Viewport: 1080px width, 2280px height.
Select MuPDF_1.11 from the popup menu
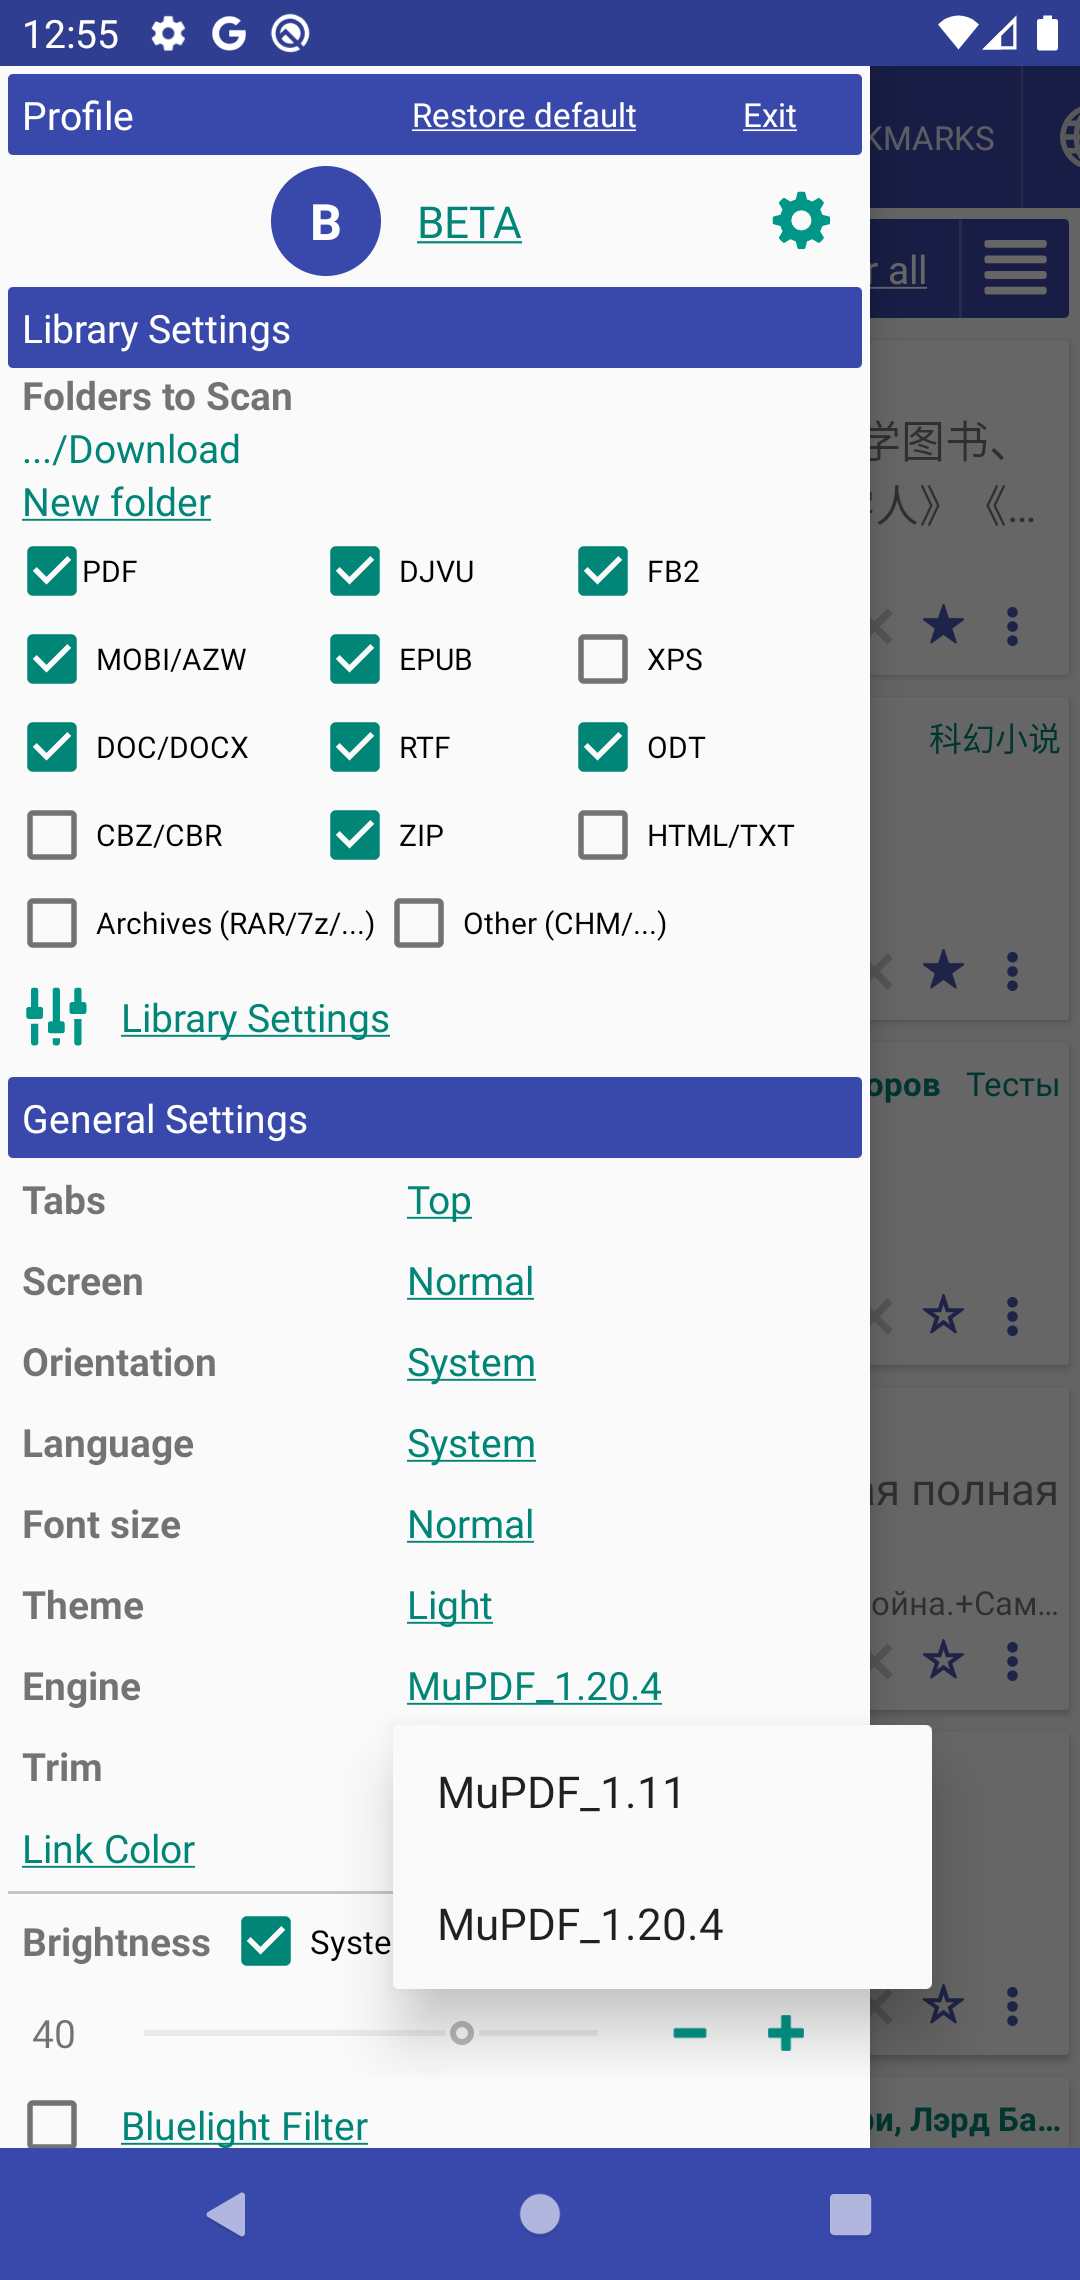561,1793
